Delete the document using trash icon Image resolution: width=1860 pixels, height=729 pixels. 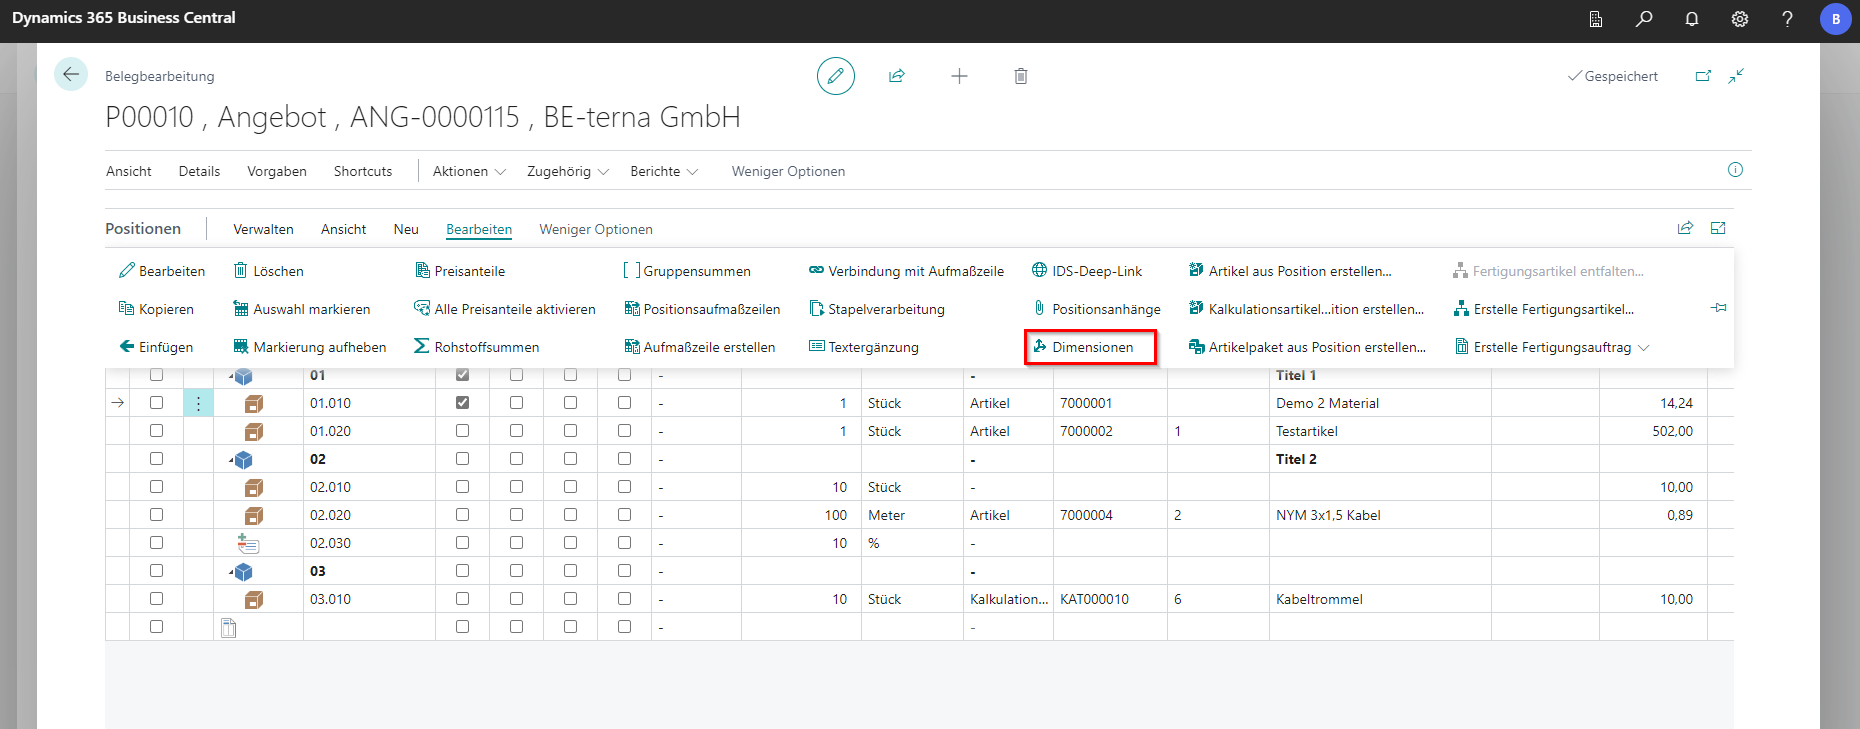point(1020,76)
